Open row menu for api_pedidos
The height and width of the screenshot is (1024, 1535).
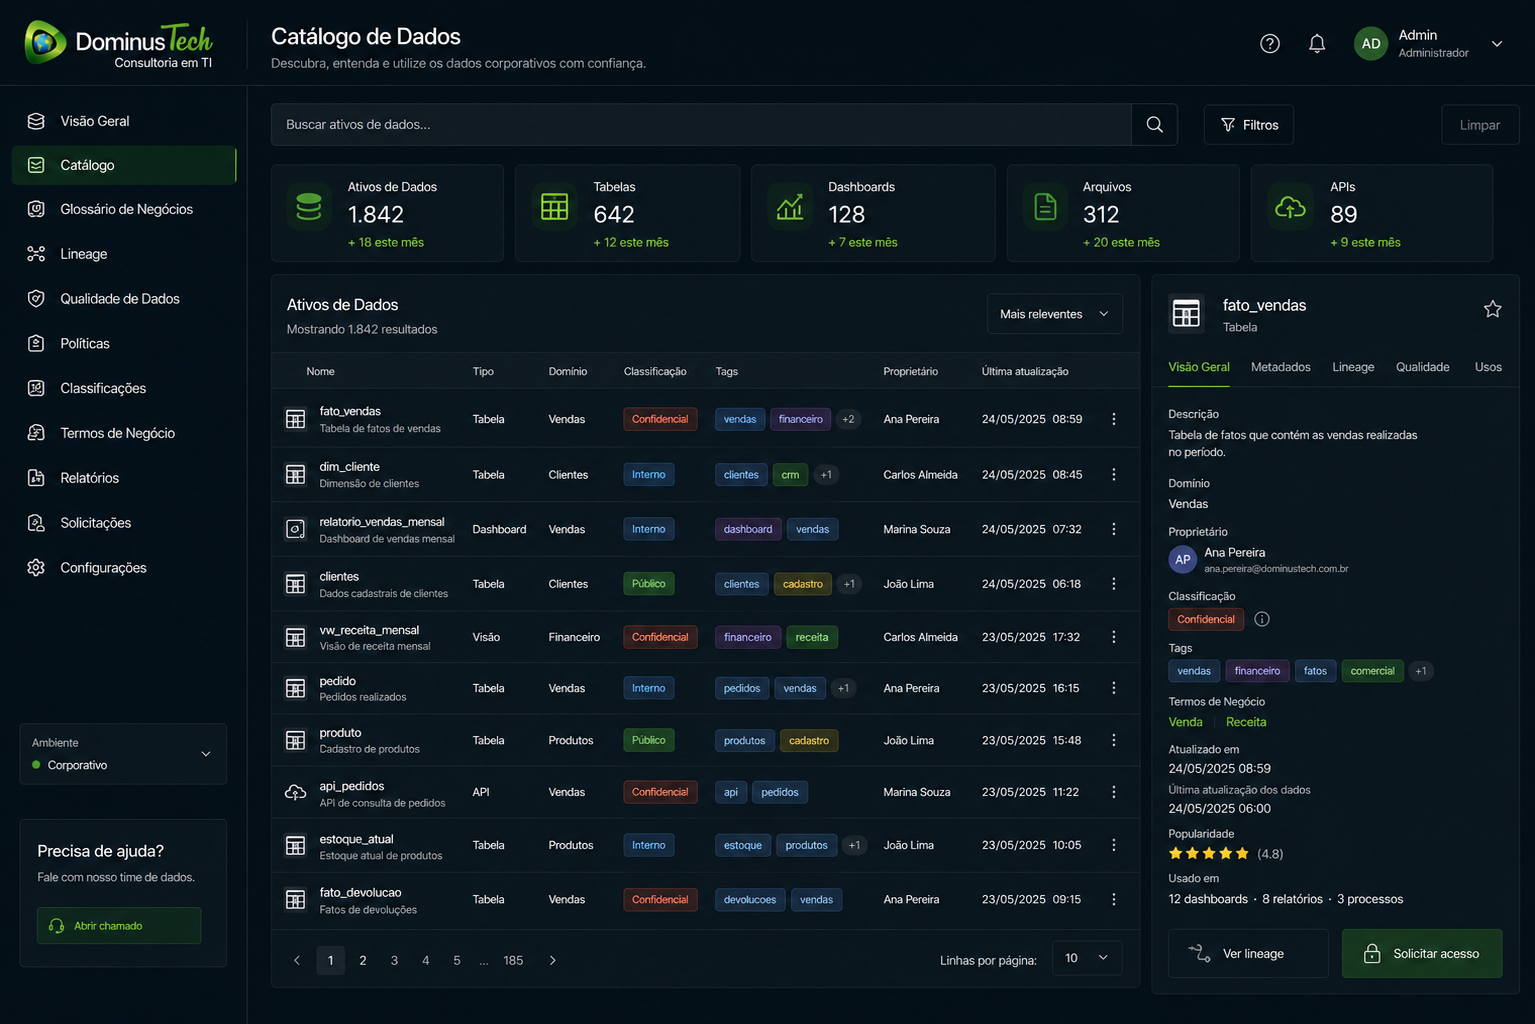(1114, 792)
